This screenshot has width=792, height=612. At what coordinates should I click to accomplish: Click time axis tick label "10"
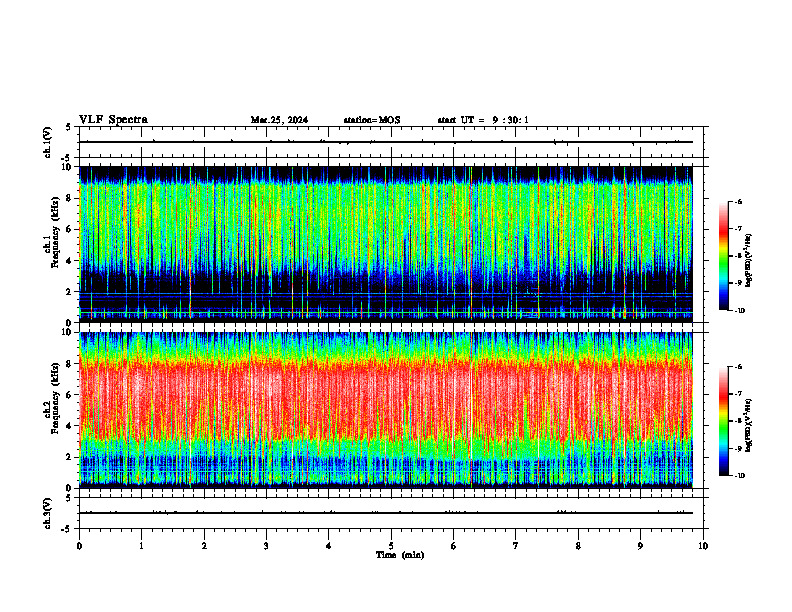point(703,546)
